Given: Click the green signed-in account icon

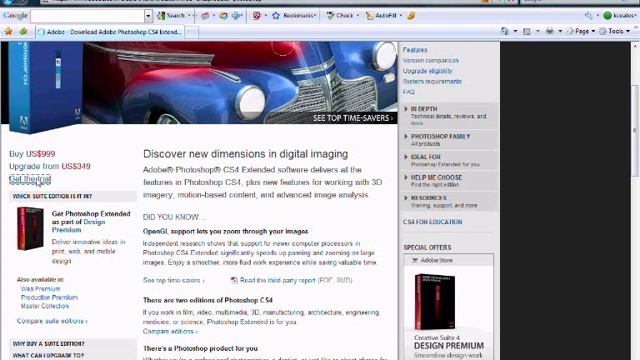Looking at the screenshot, I should pyautogui.click(x=607, y=16).
